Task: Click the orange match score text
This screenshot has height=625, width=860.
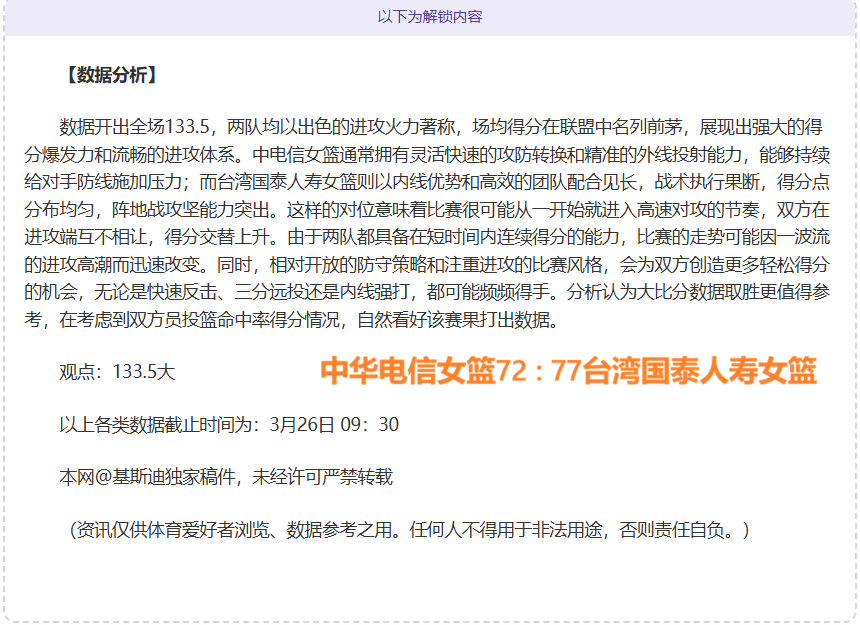Action: [570, 373]
